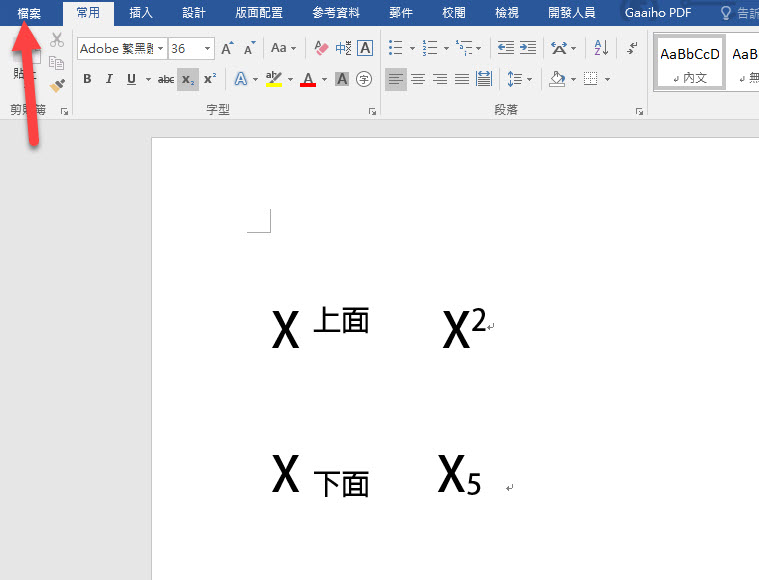Switch to the 檢視 tab

tap(507, 13)
